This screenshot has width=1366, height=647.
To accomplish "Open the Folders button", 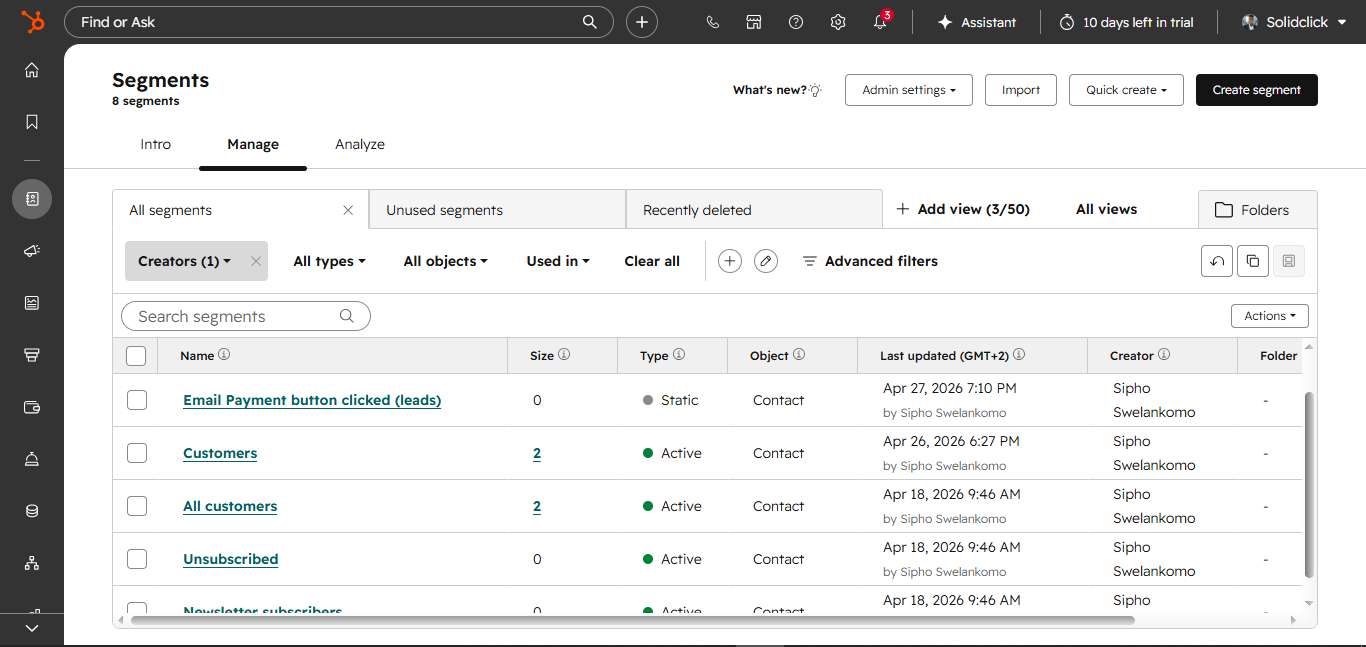I will pyautogui.click(x=1257, y=210).
